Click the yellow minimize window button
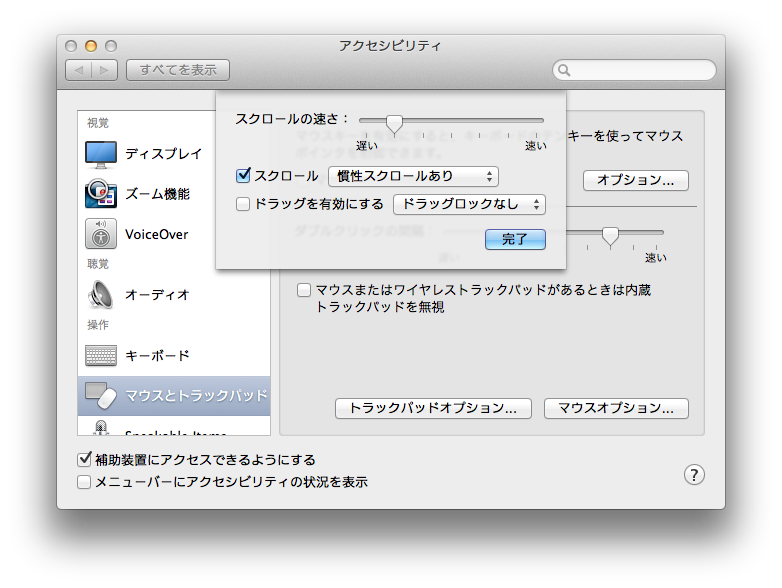 click(91, 46)
